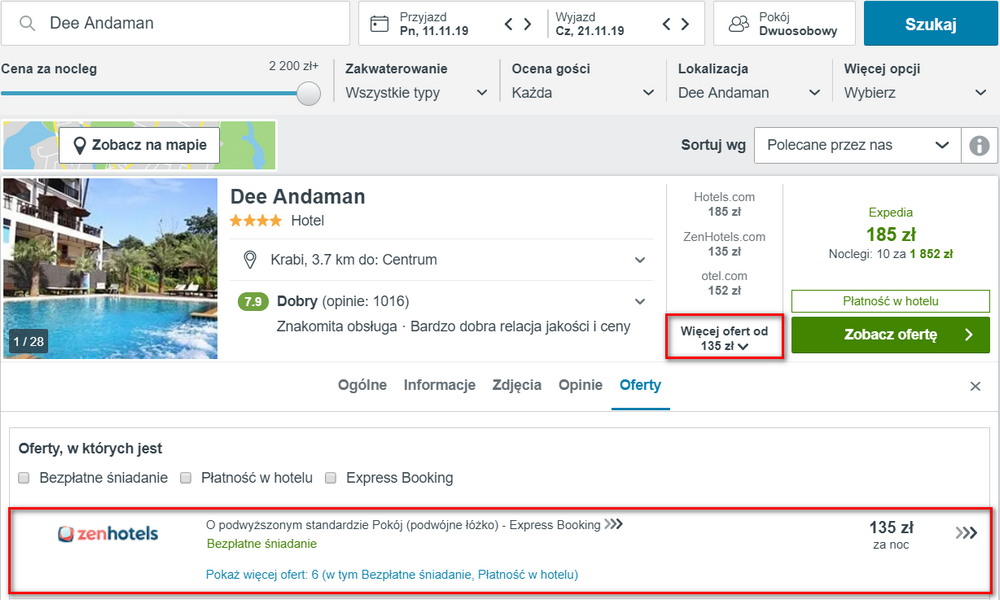The height and width of the screenshot is (600, 1000).
Task: Go to next departure date
Action: pos(685,24)
